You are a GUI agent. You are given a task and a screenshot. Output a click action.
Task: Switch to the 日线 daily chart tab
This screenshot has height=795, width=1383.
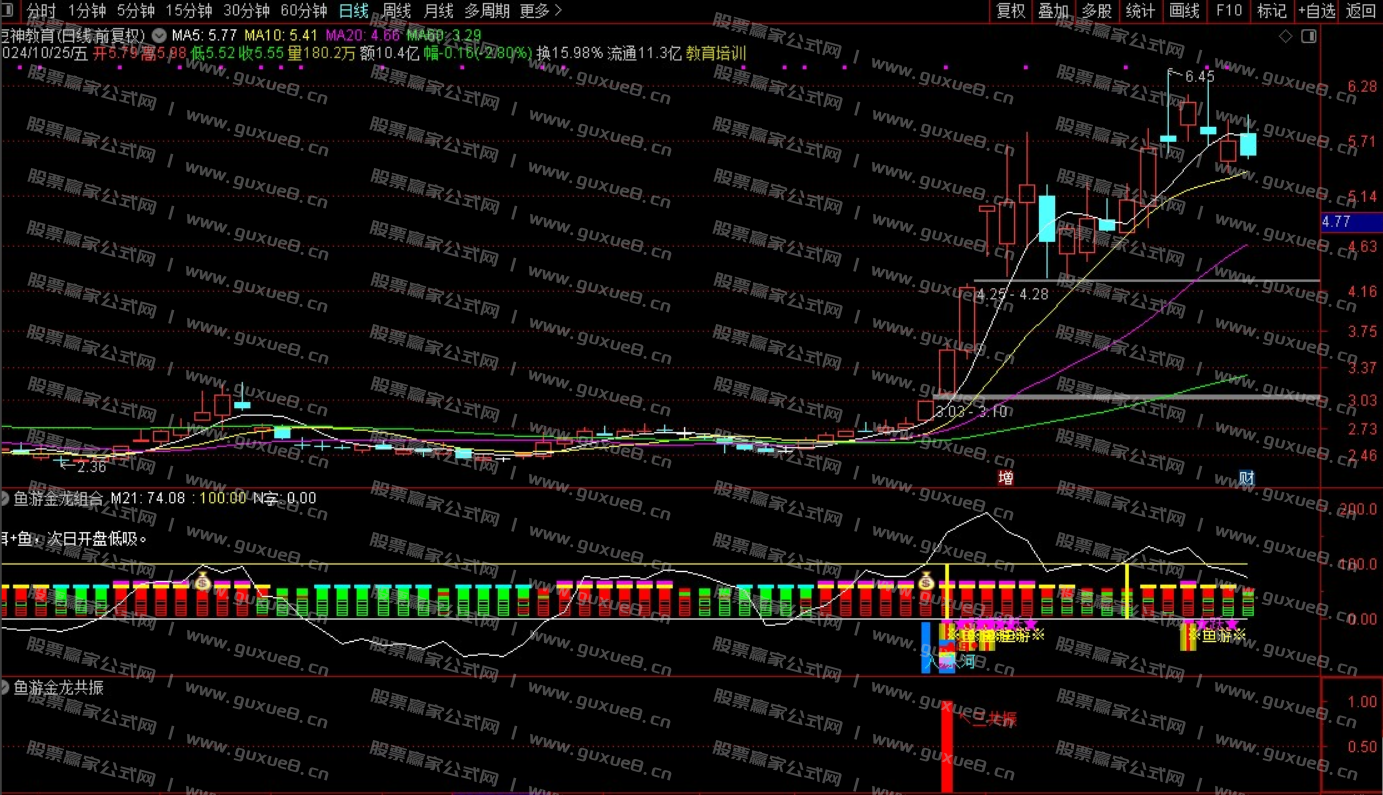pos(353,11)
